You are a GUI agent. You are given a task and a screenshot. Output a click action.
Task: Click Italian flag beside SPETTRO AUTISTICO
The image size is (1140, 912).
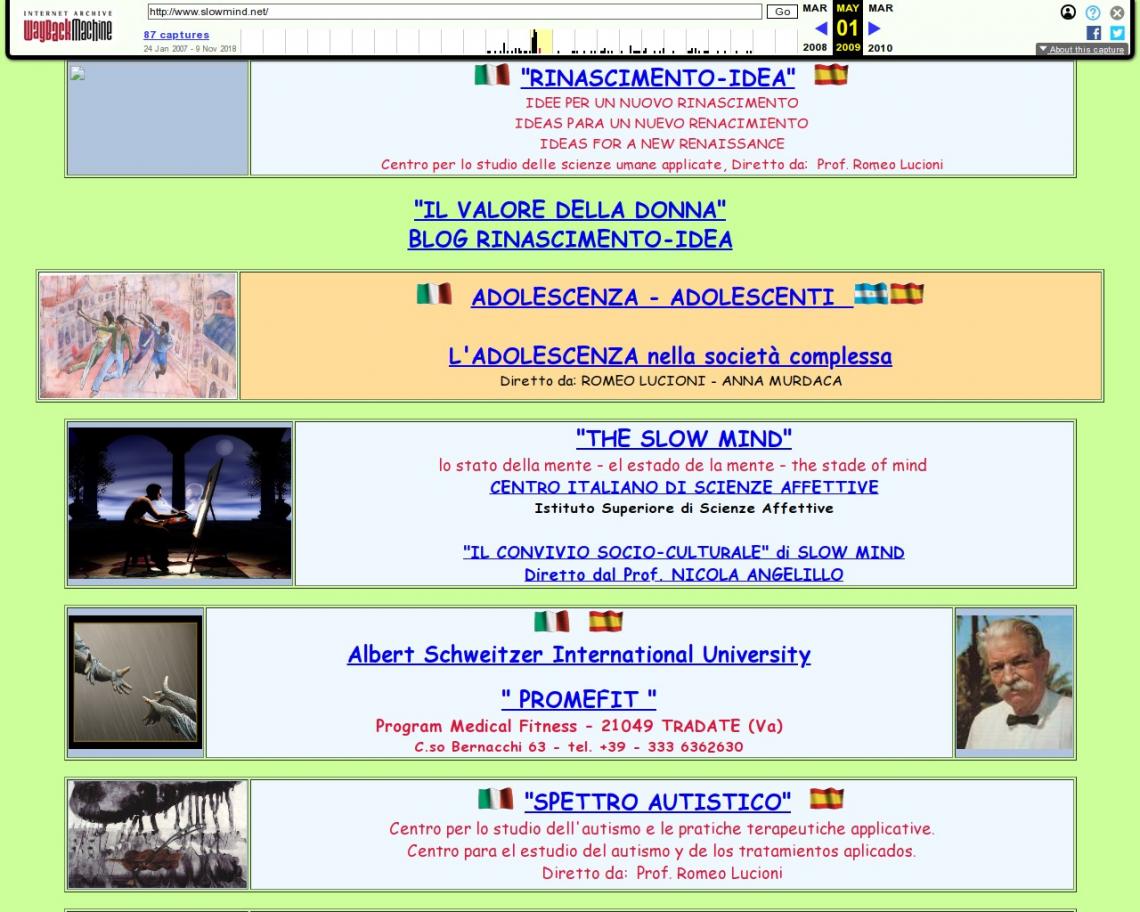[496, 799]
